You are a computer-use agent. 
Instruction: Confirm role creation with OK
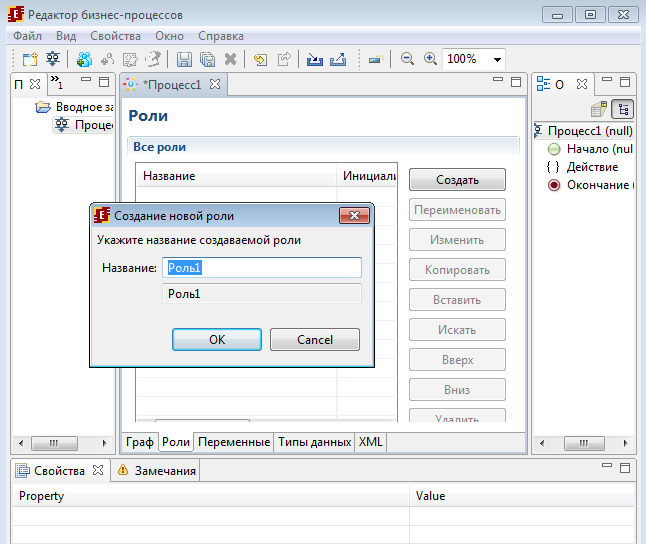[217, 340]
